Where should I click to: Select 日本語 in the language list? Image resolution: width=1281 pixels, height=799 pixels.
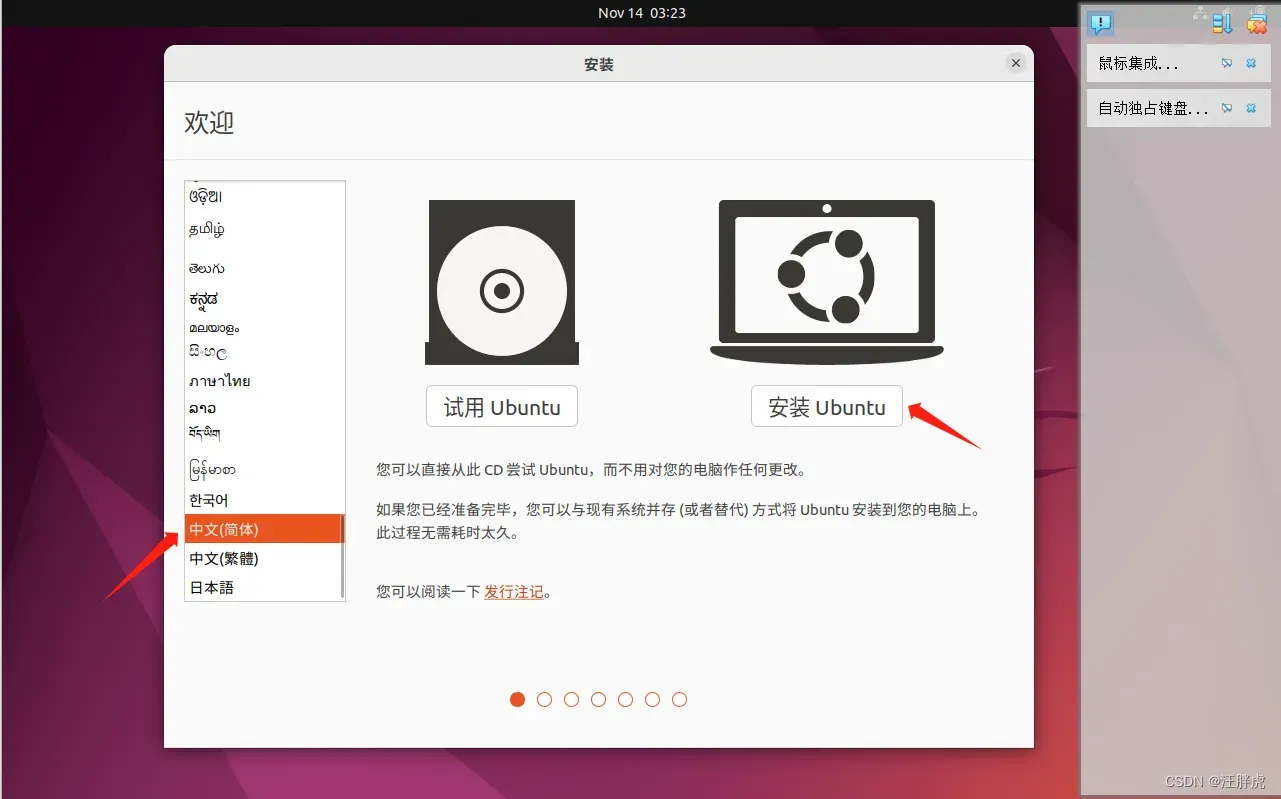coord(264,587)
